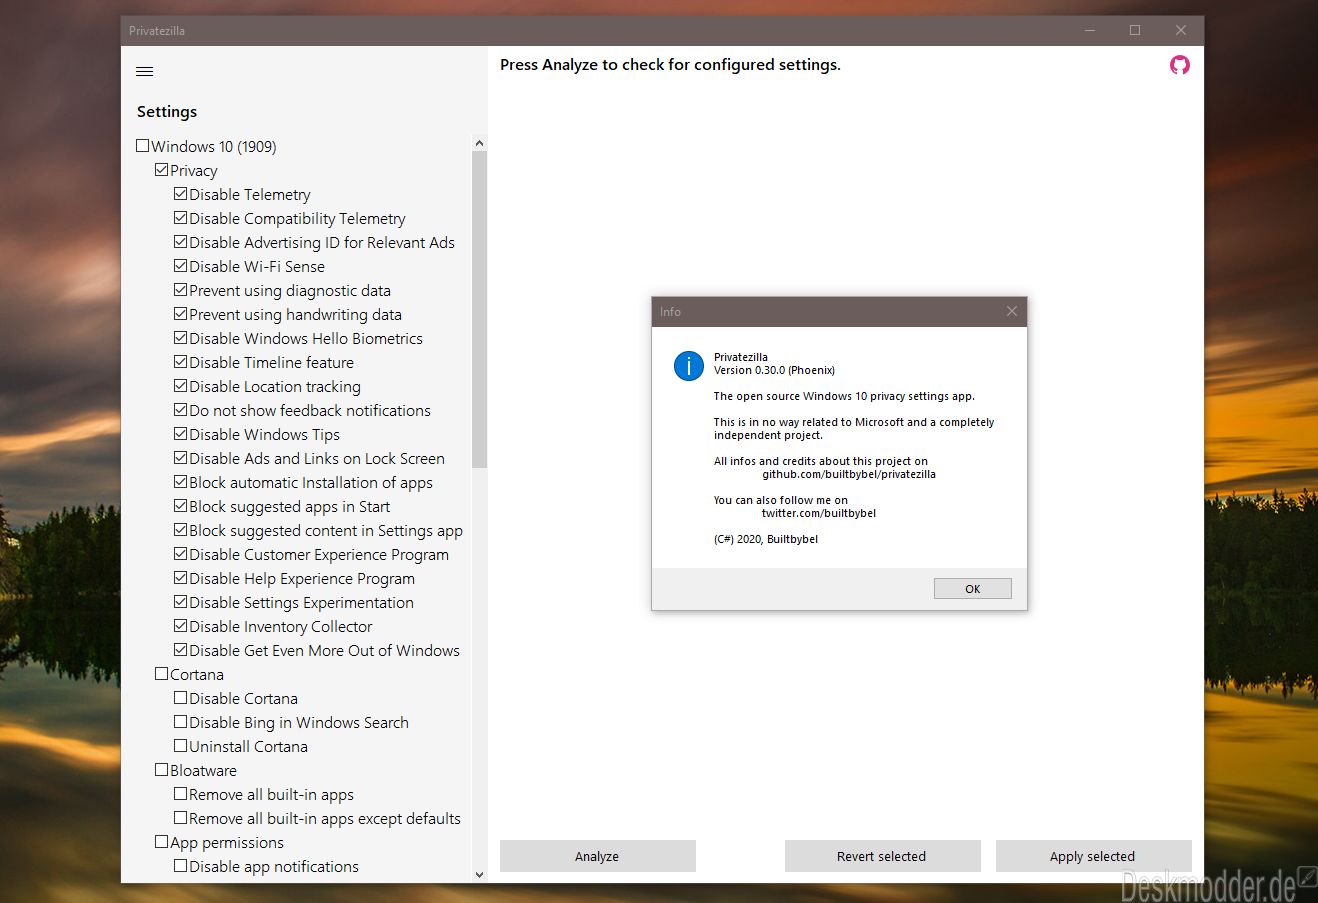Check Remove all built-in apps
The height and width of the screenshot is (903, 1318).
(181, 794)
